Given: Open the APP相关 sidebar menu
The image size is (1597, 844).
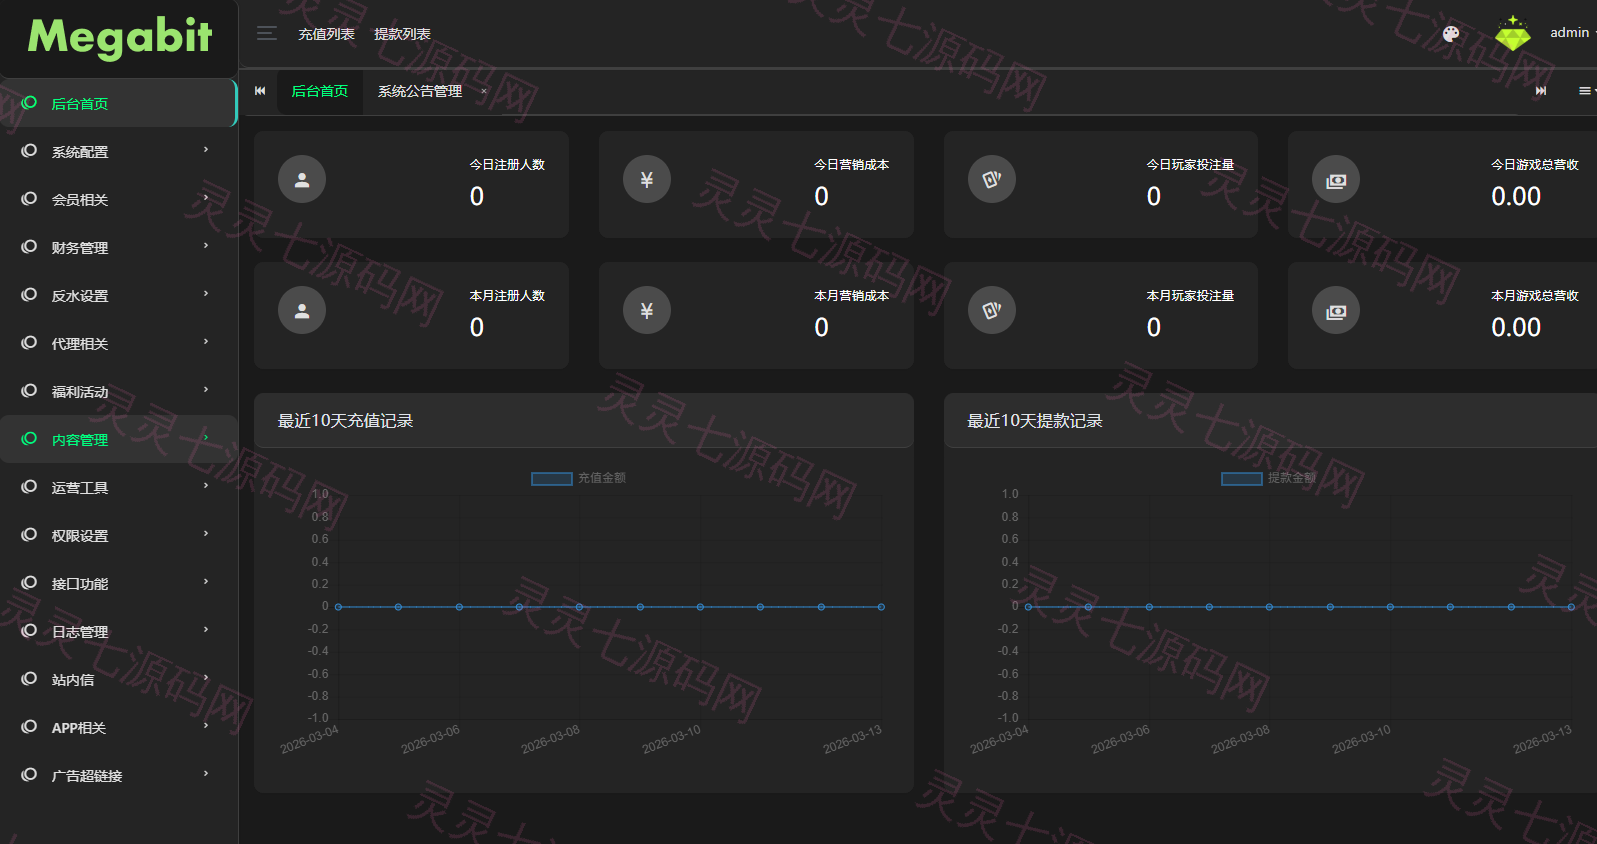Looking at the screenshot, I should (x=118, y=727).
